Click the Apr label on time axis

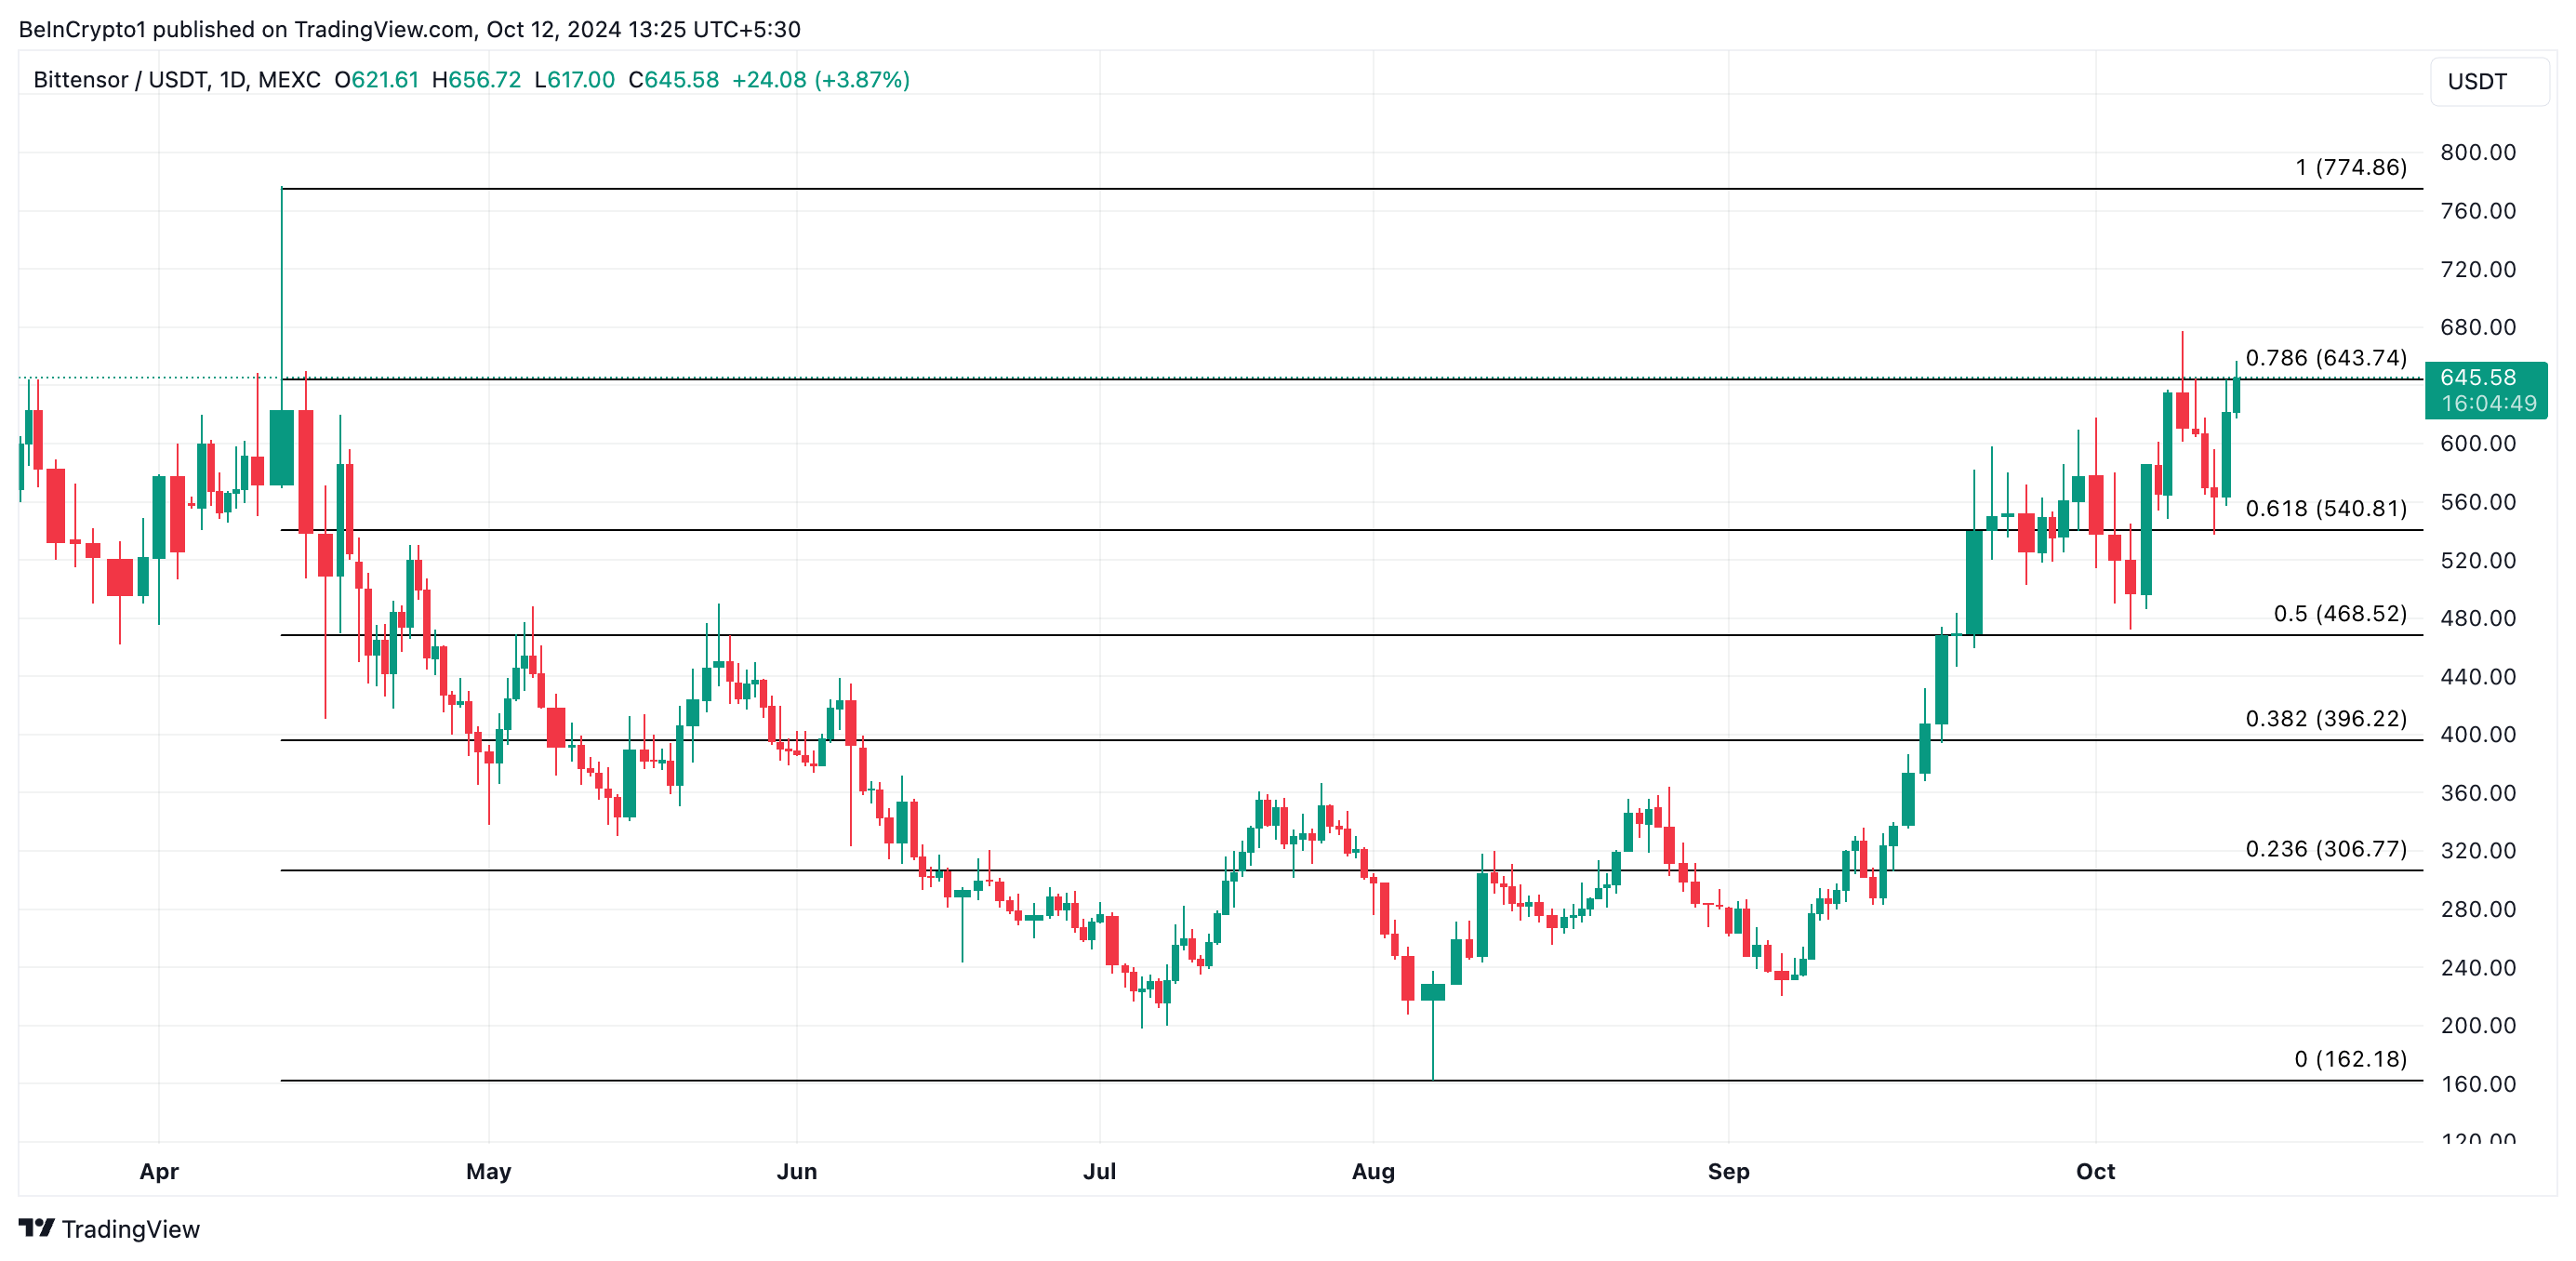click(x=159, y=1171)
